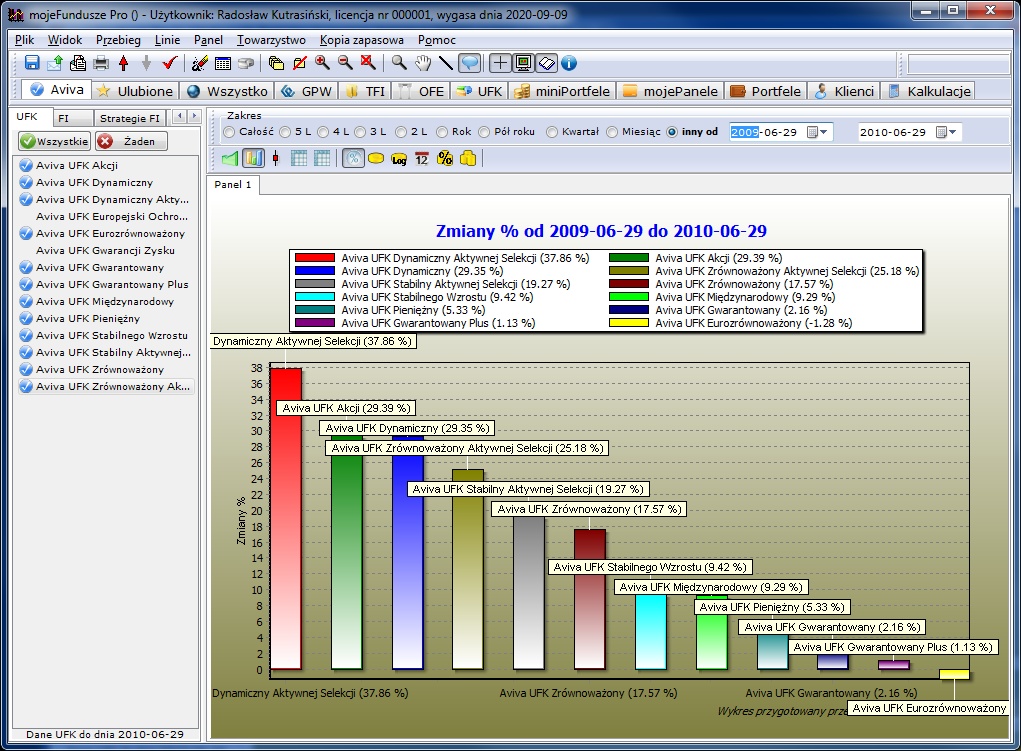Screen dimensions: 1021x751
Task: Switch to bar chart view icon
Action: 254,158
